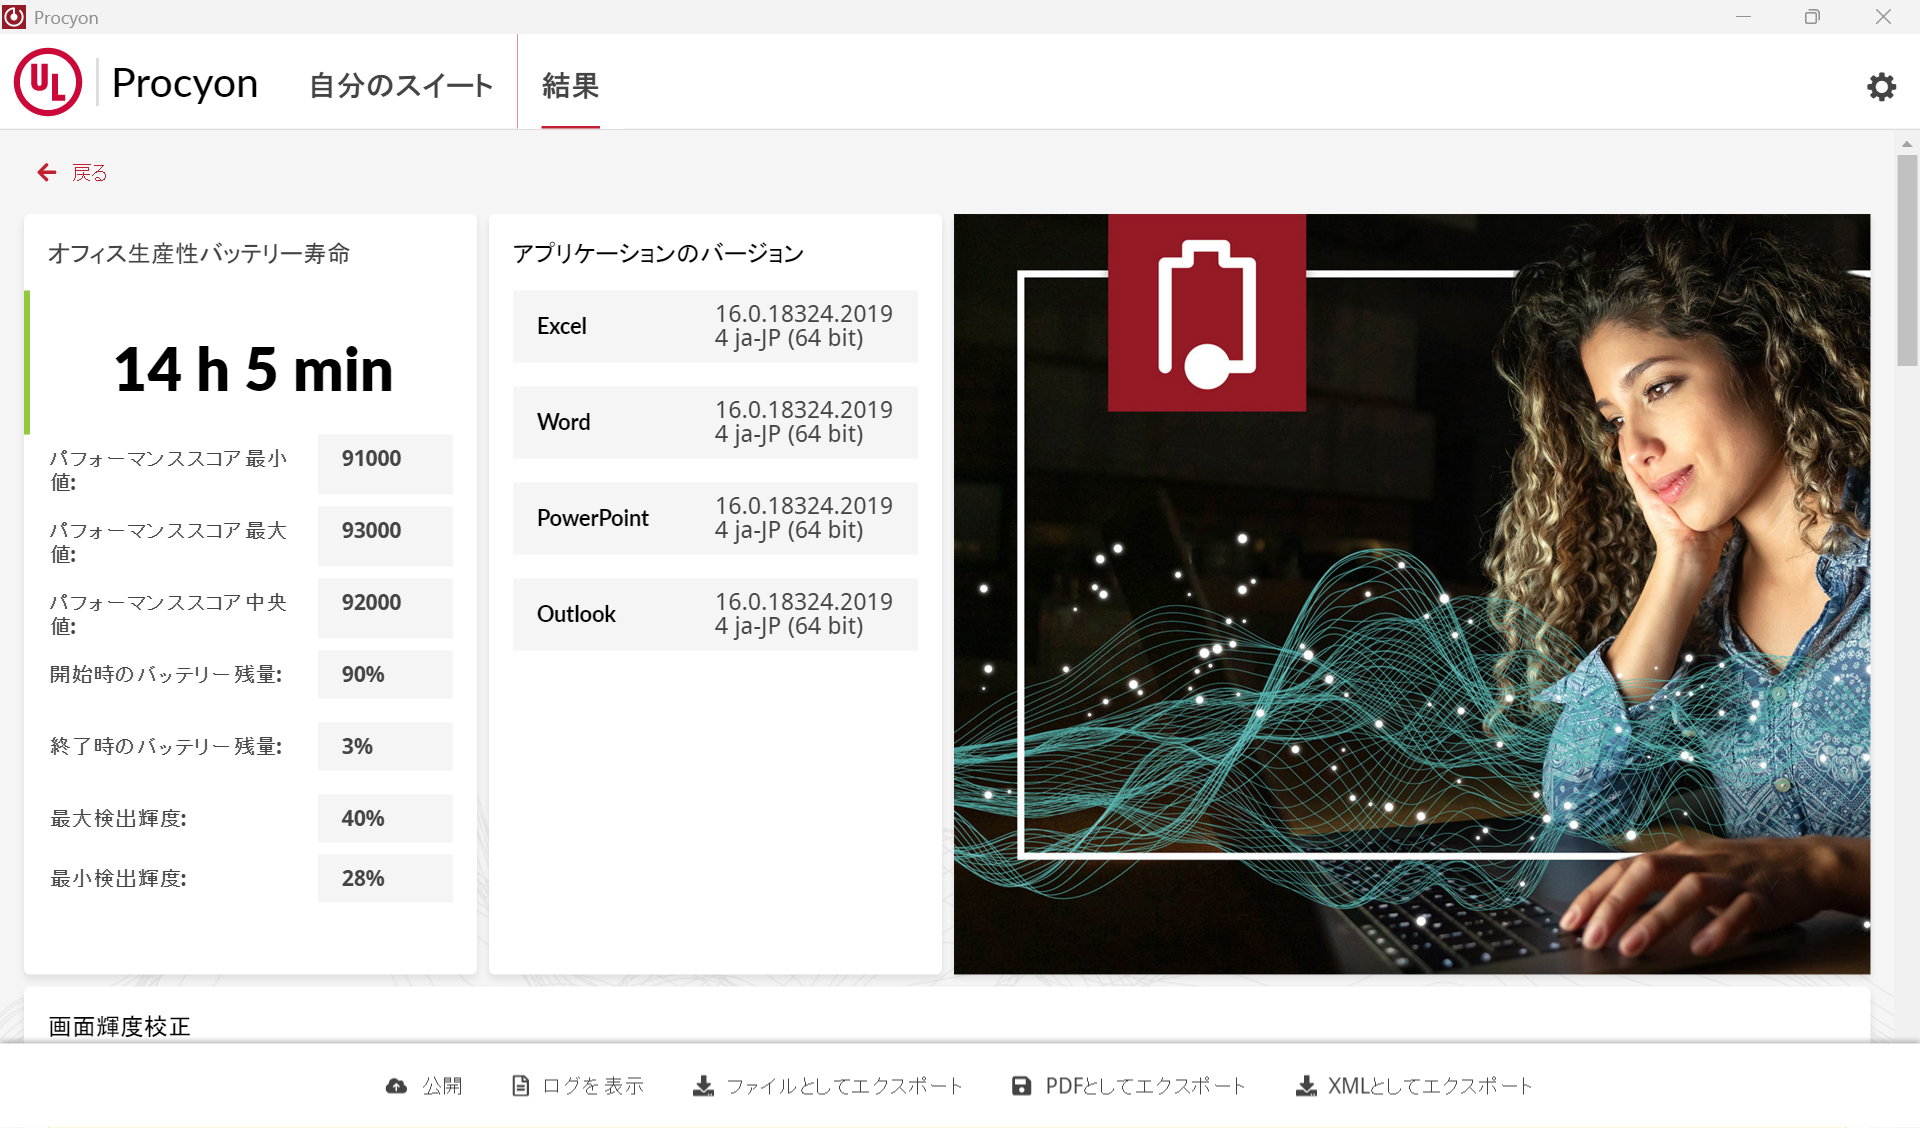Click the ログを表示 document icon
The width and height of the screenshot is (1920, 1128).
click(520, 1086)
